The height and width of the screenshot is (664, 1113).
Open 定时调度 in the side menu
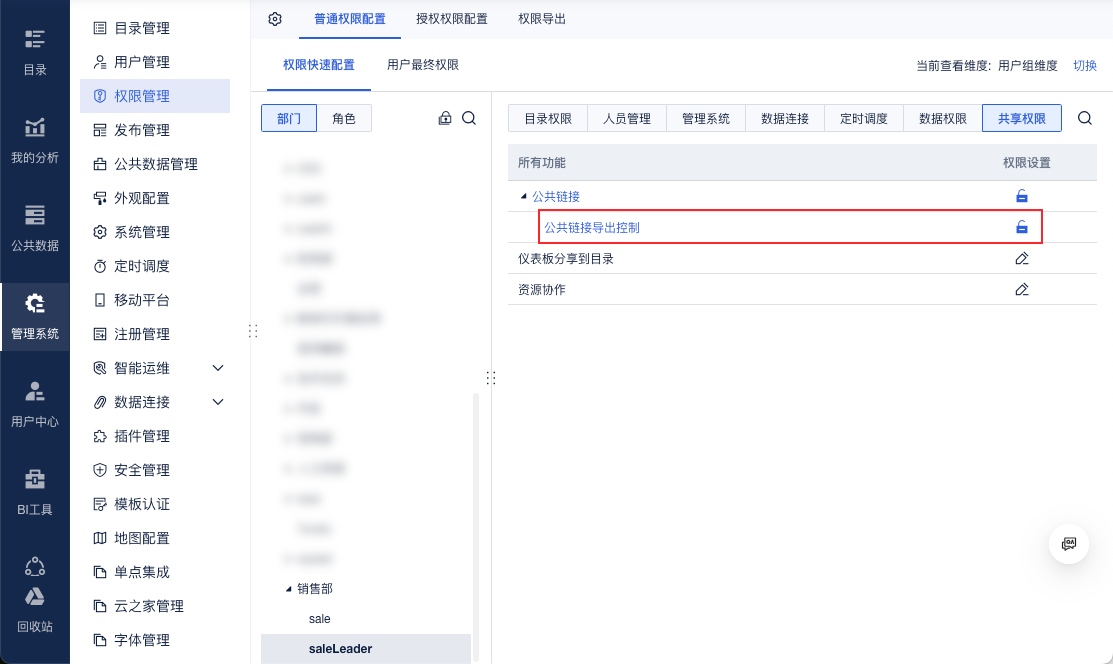click(x=155, y=266)
